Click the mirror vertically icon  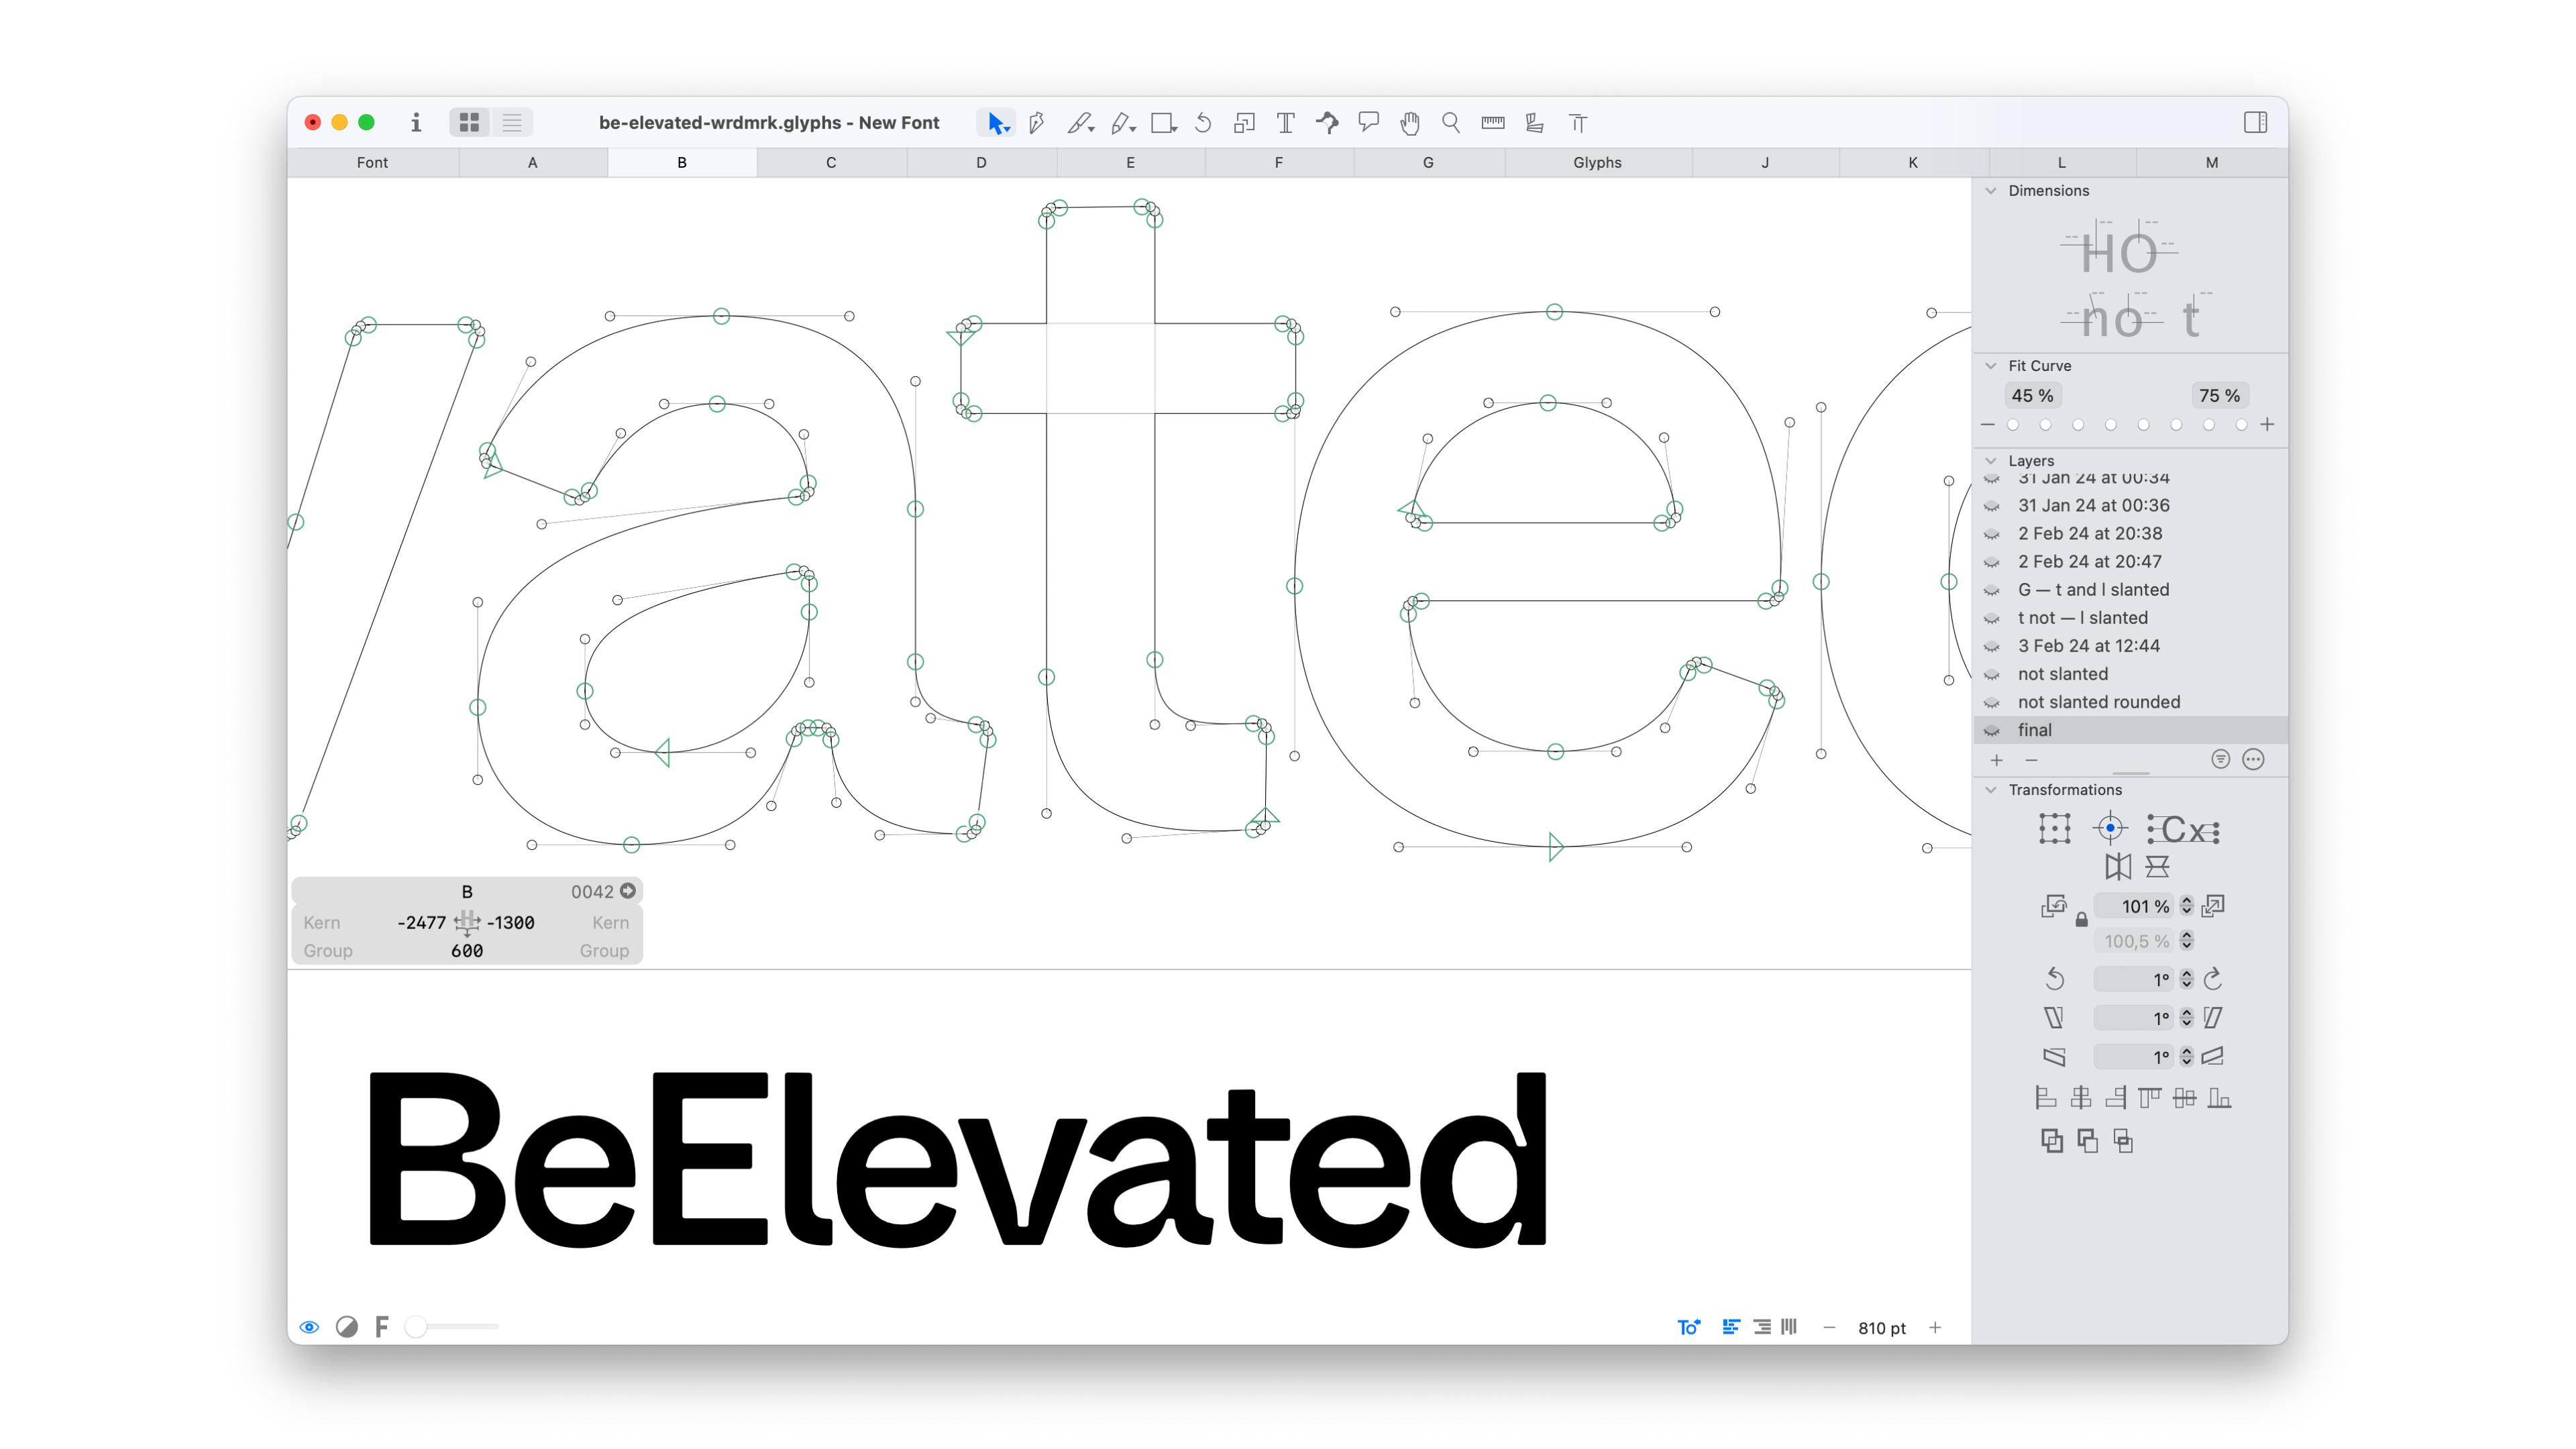(x=2158, y=866)
